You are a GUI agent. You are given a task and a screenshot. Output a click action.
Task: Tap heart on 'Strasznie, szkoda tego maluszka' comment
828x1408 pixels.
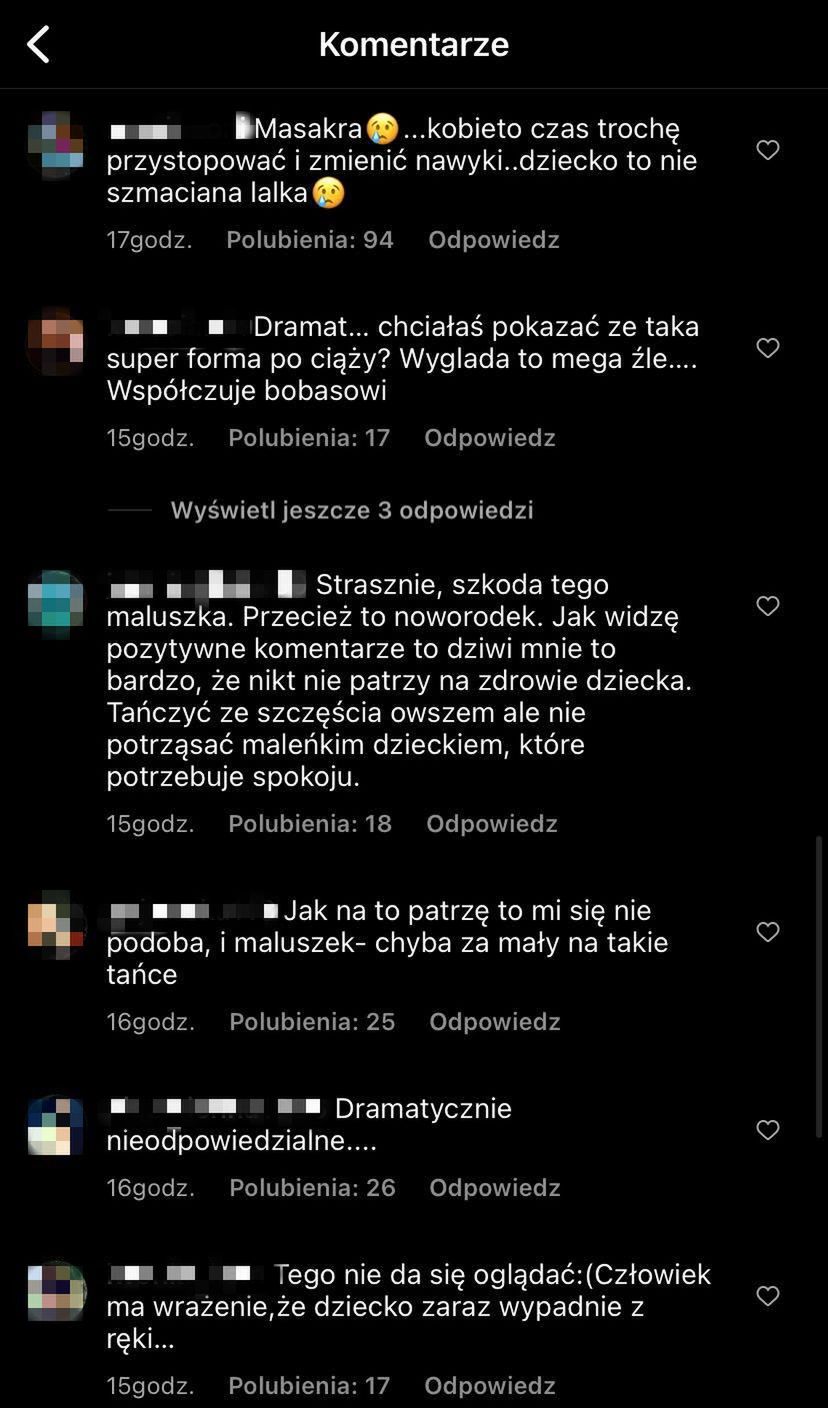(768, 606)
